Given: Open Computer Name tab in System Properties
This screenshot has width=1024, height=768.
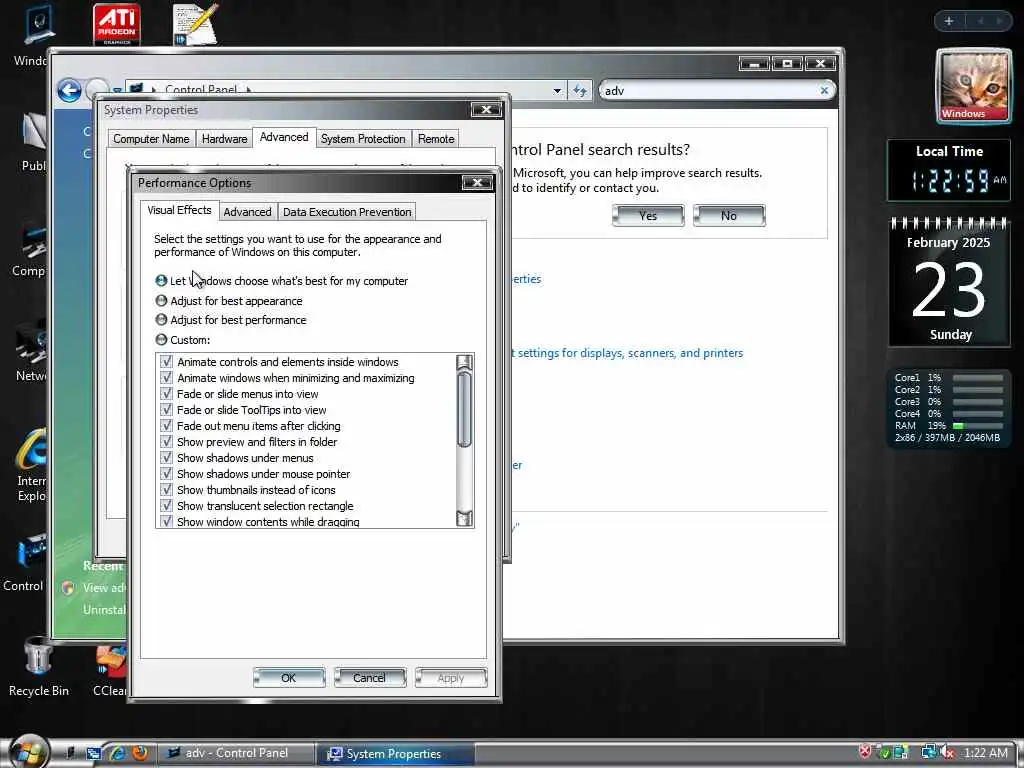Looking at the screenshot, I should coord(151,139).
